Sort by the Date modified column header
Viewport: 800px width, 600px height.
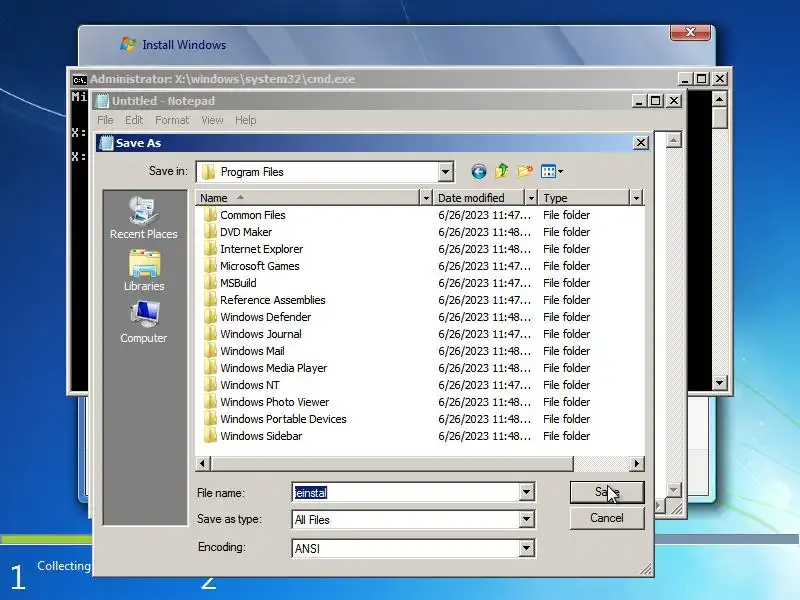pos(479,198)
